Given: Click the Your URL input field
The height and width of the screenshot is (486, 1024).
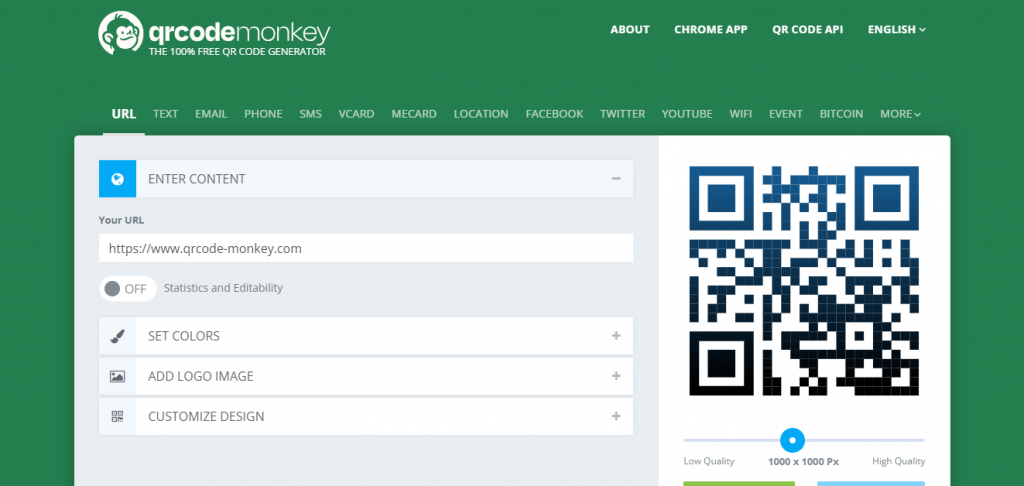Looking at the screenshot, I should coord(366,248).
